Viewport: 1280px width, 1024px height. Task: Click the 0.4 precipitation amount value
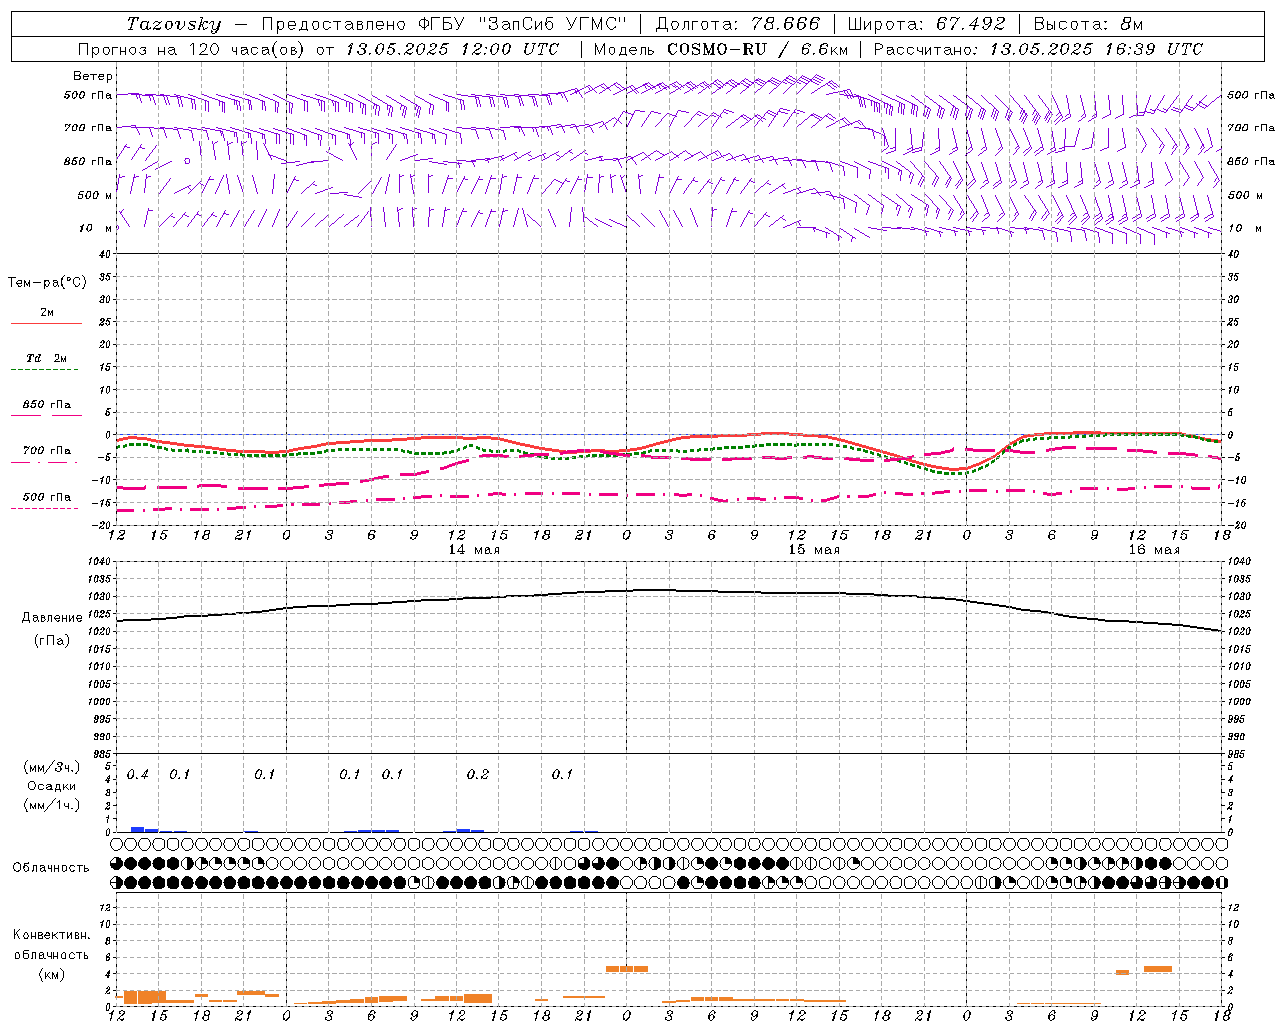click(x=138, y=775)
